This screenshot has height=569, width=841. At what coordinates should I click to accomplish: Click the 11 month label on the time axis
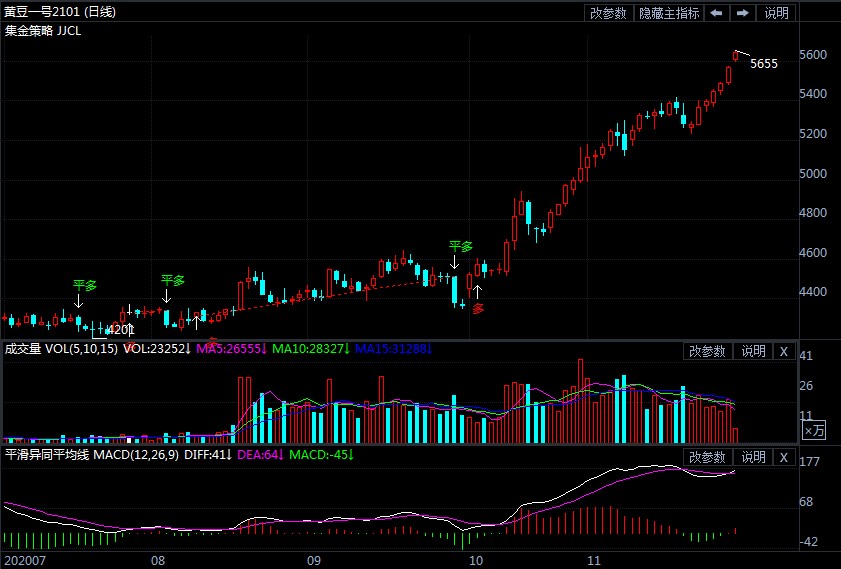coord(594,561)
